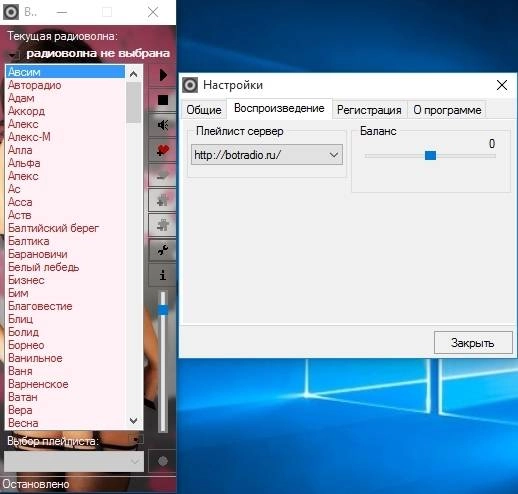
Task: Close the Настройки dialog with X
Action: pos(502,85)
